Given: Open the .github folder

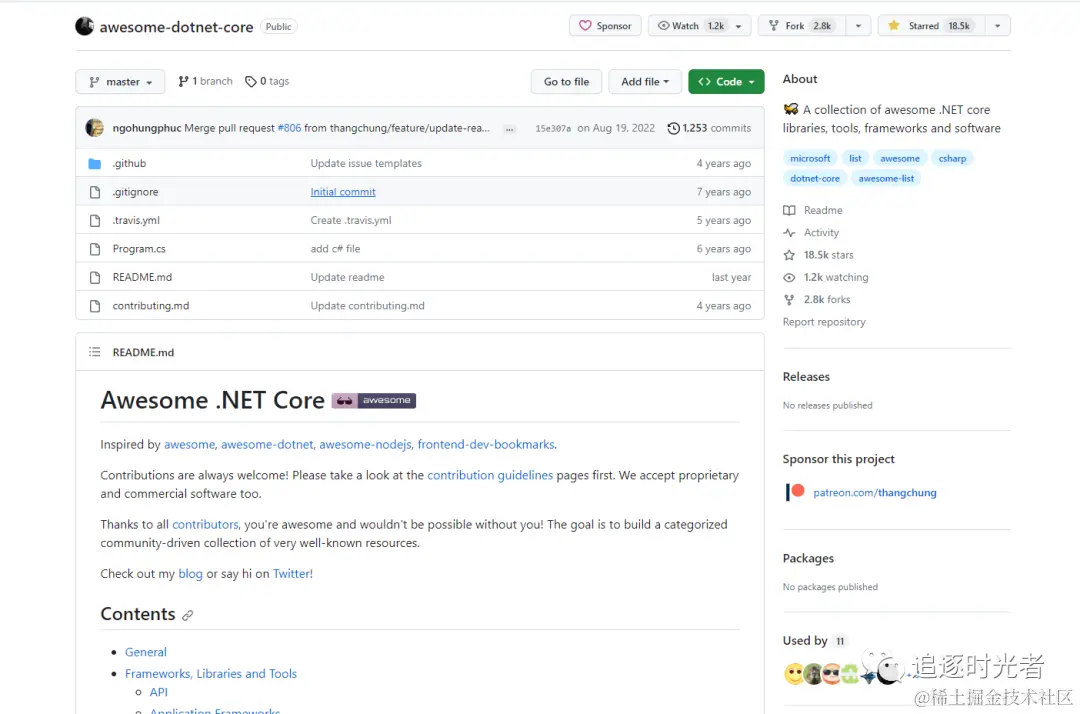Looking at the screenshot, I should (129, 163).
